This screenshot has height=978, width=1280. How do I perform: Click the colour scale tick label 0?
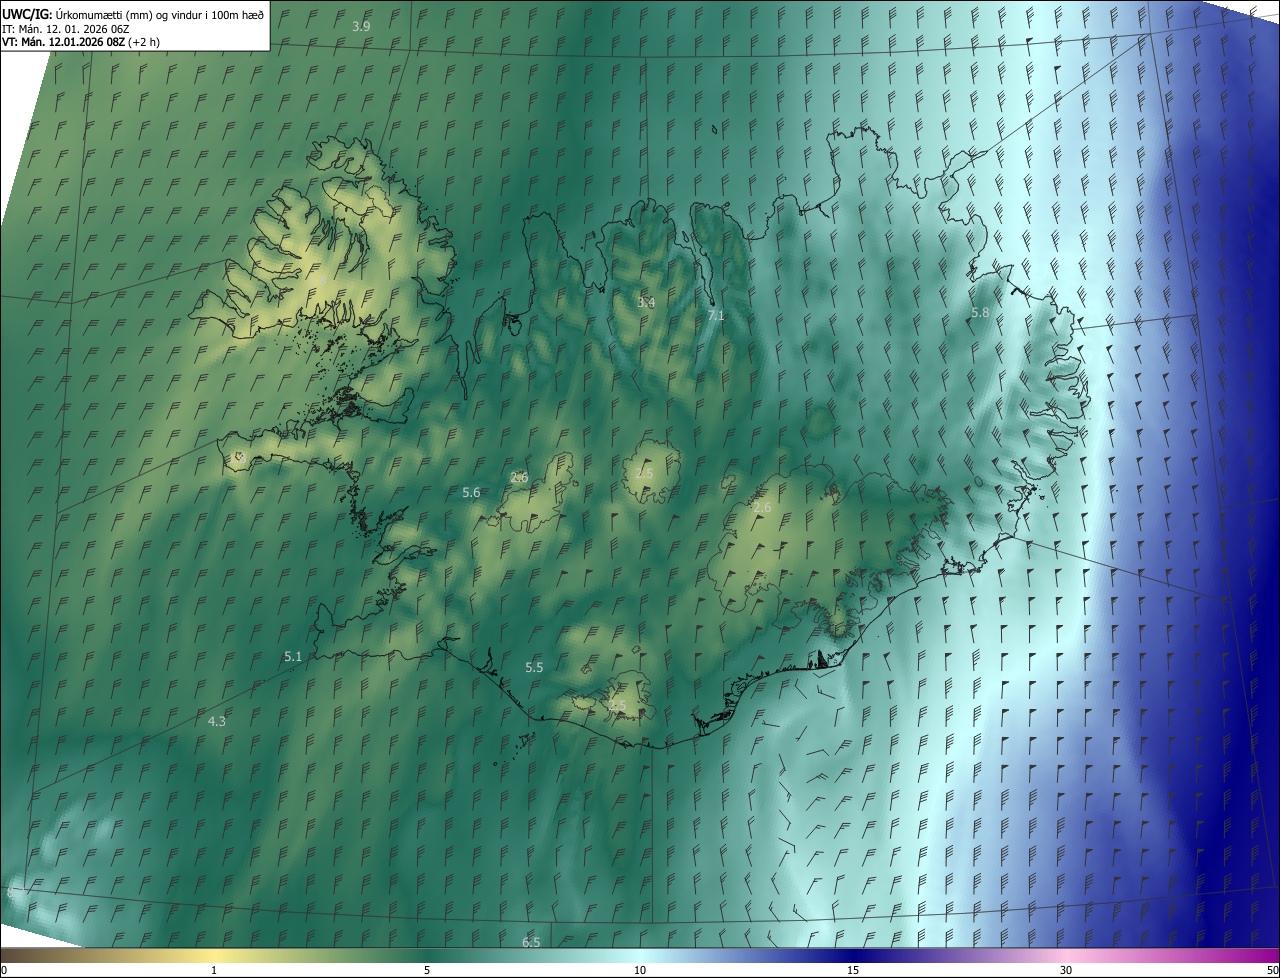3,970
